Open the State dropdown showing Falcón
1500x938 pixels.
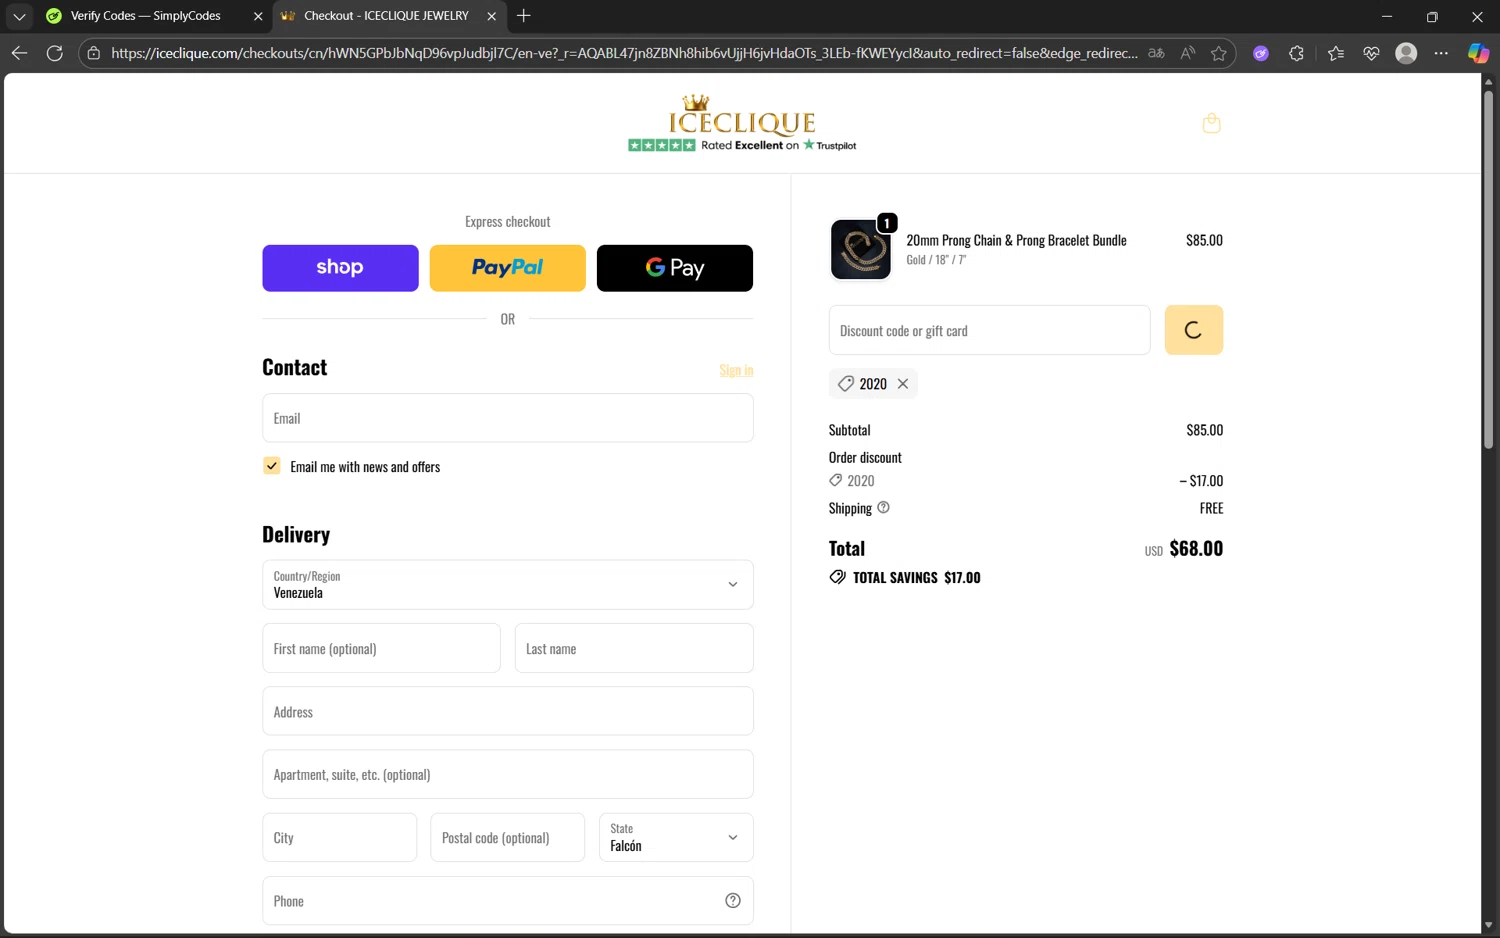click(x=676, y=837)
